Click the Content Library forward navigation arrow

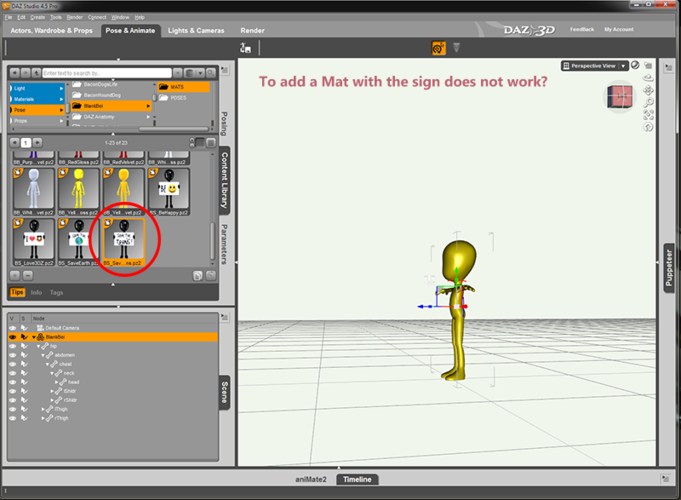[x=26, y=73]
